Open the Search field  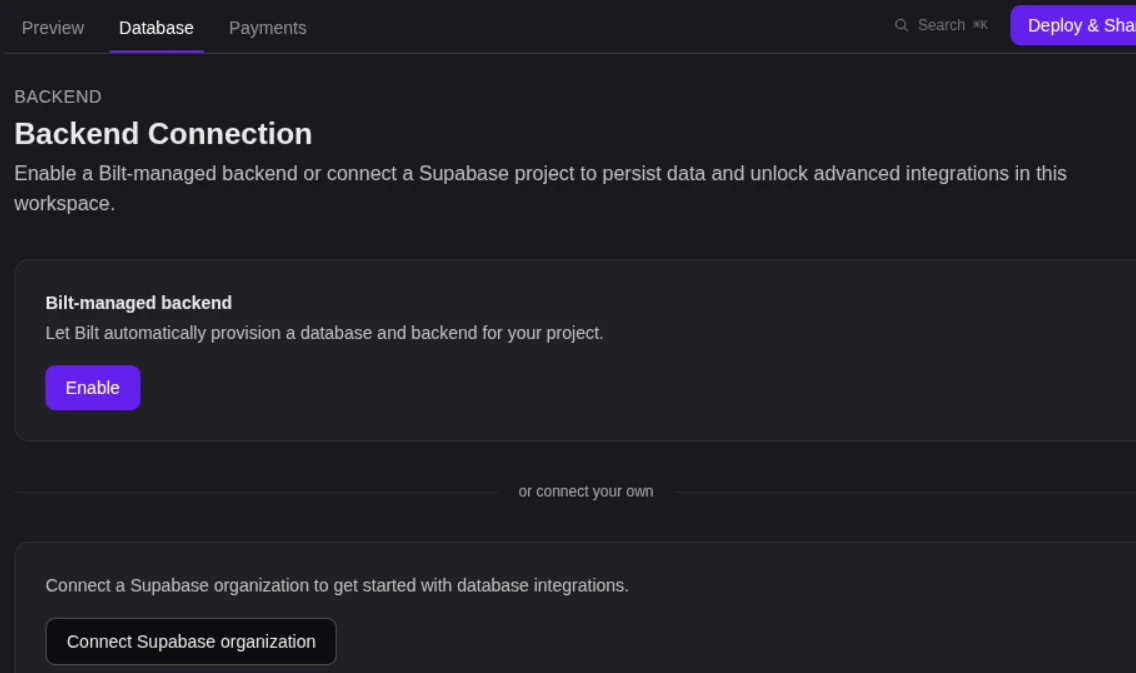[940, 25]
